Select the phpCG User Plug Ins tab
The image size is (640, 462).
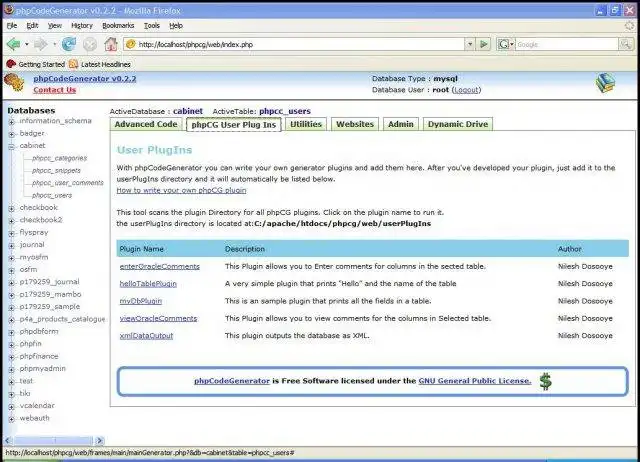pyautogui.click(x=233, y=124)
